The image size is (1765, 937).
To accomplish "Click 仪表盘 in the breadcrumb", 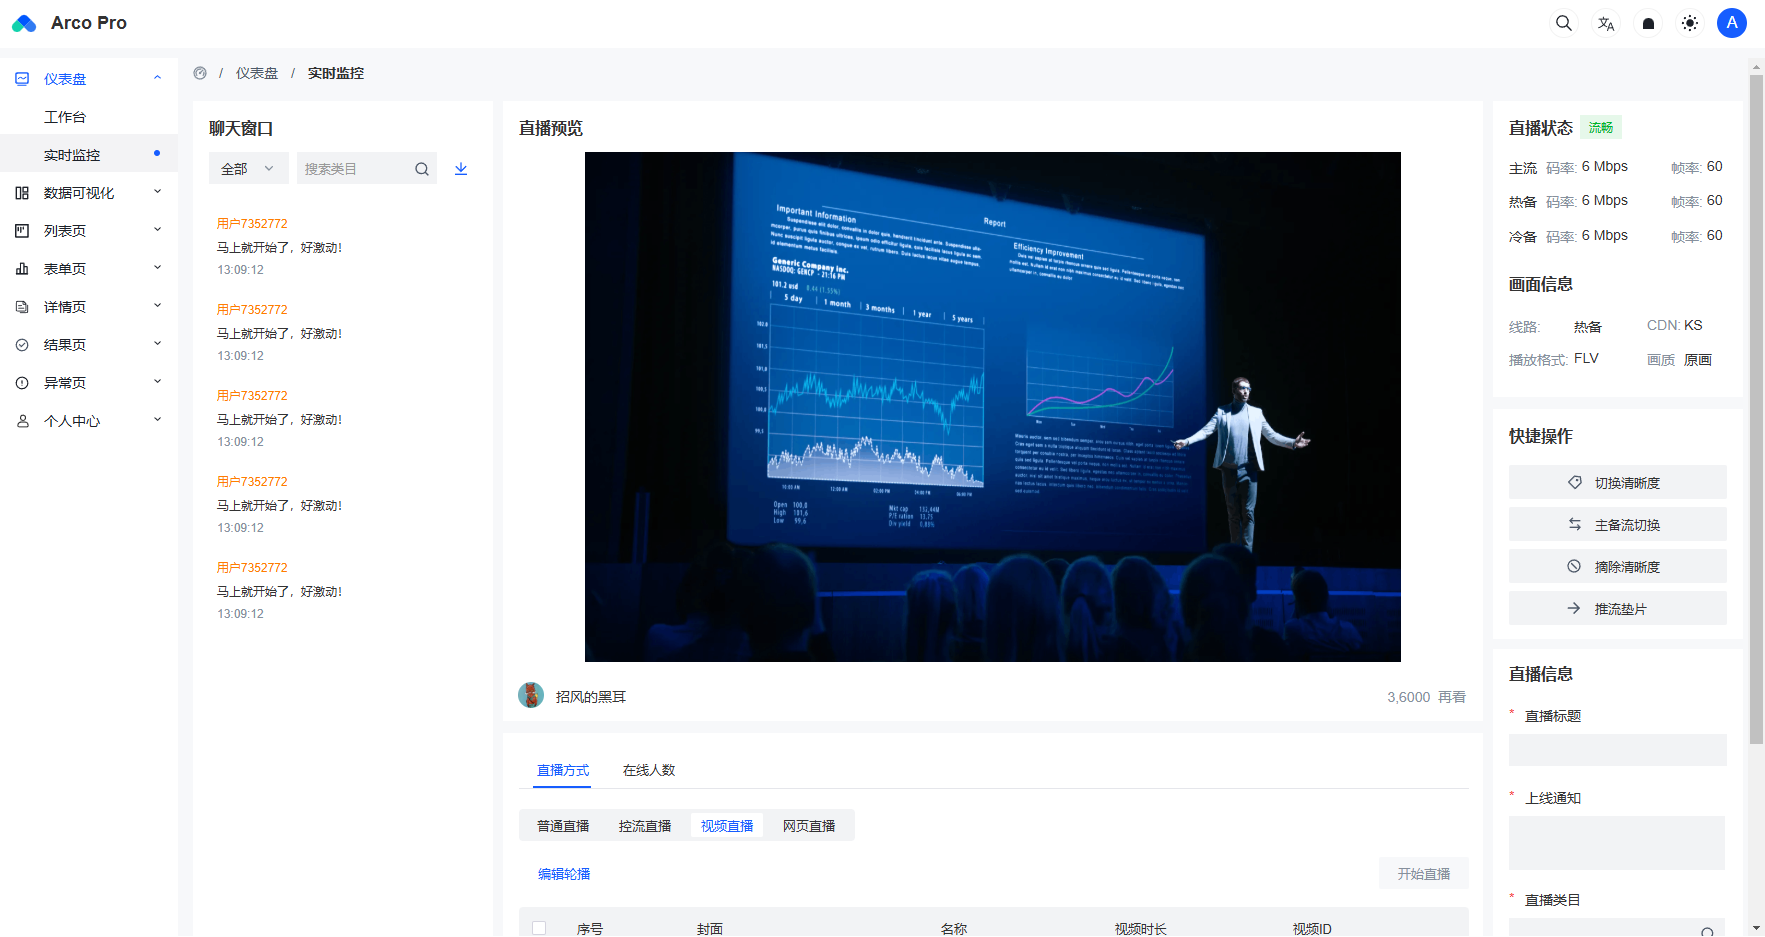I will point(257,73).
